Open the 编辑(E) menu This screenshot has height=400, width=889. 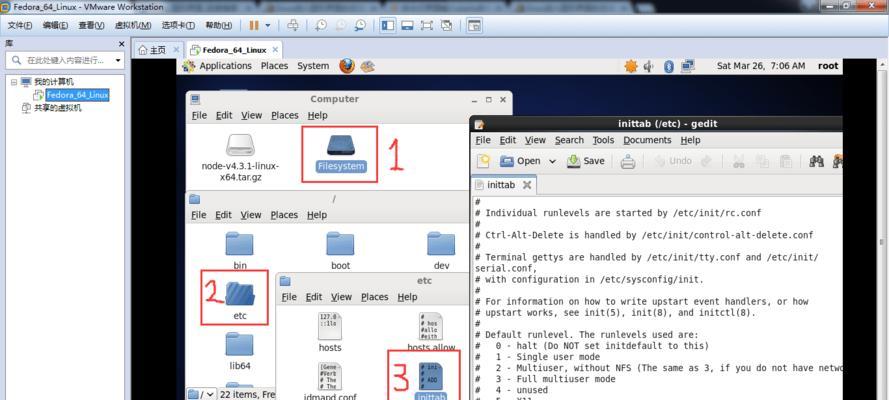pos(56,25)
